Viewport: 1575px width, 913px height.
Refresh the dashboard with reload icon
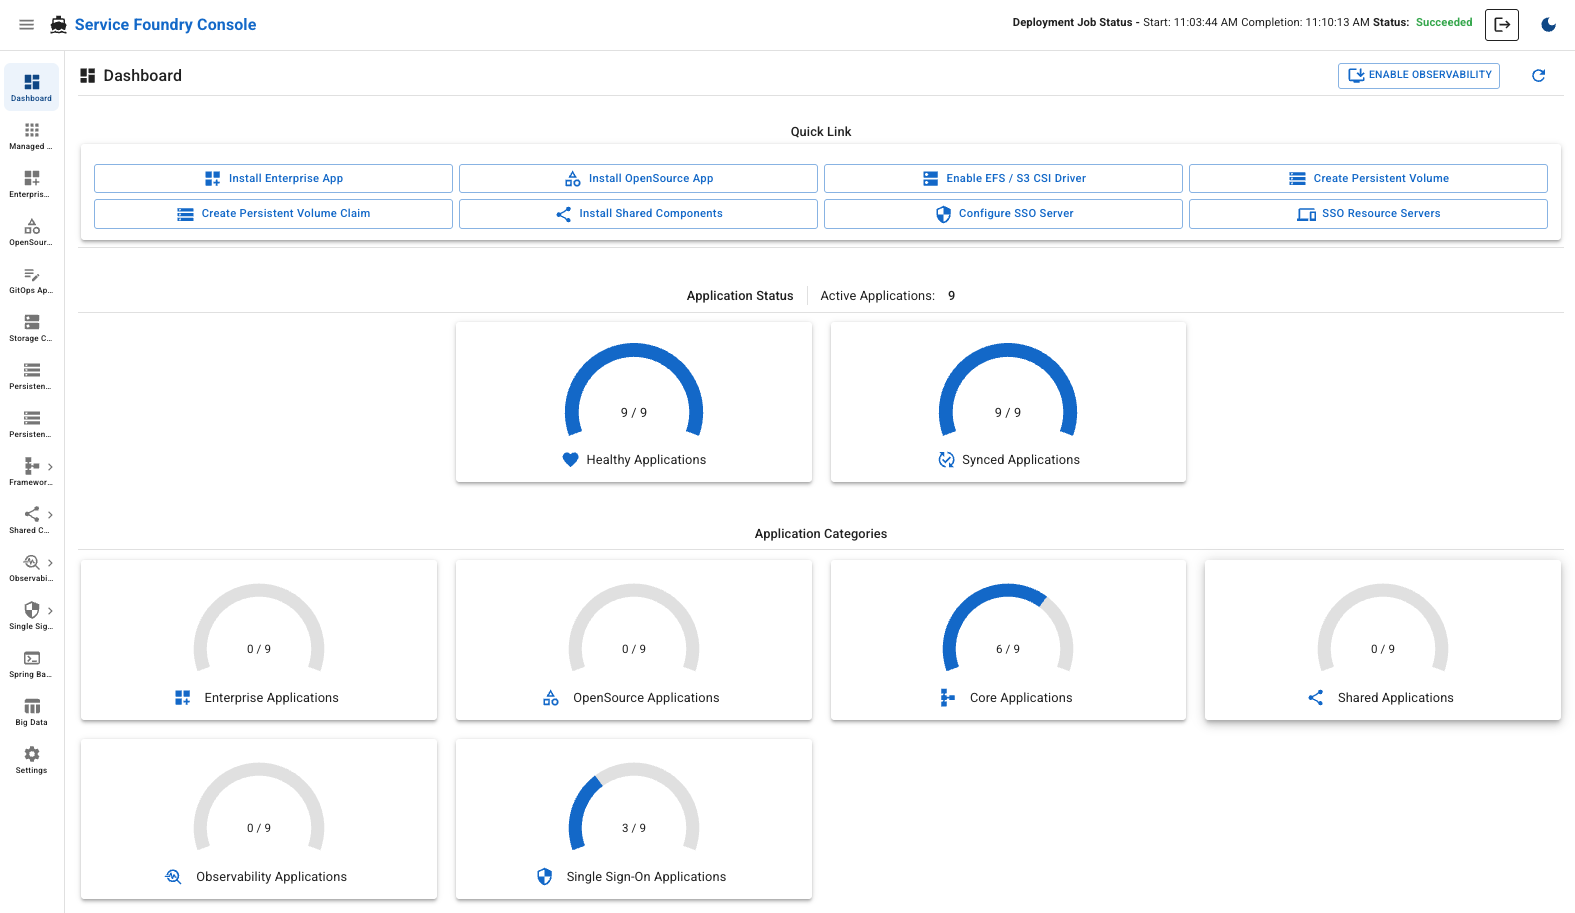1539,76
